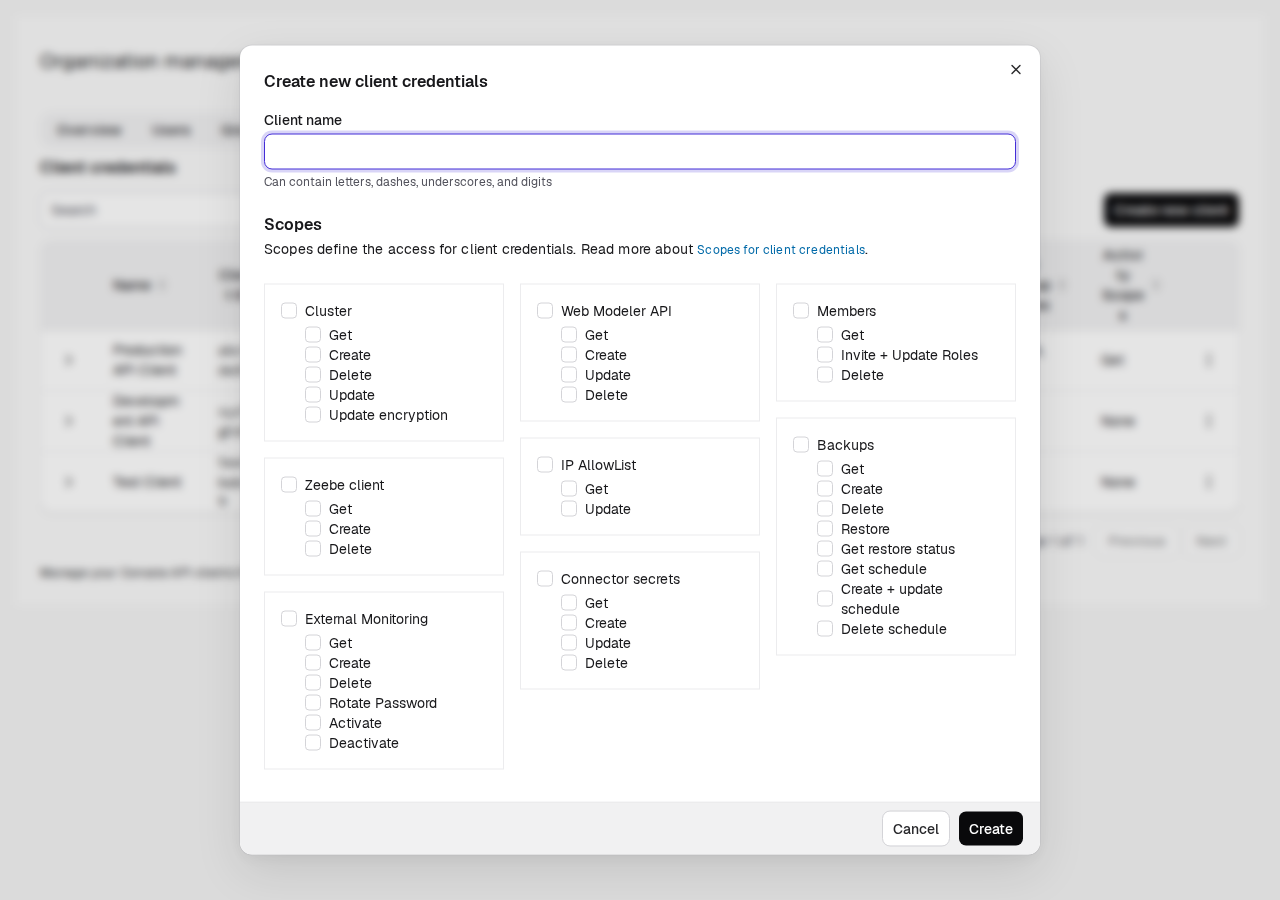Tick the Zeebe client group checkbox

(289, 485)
